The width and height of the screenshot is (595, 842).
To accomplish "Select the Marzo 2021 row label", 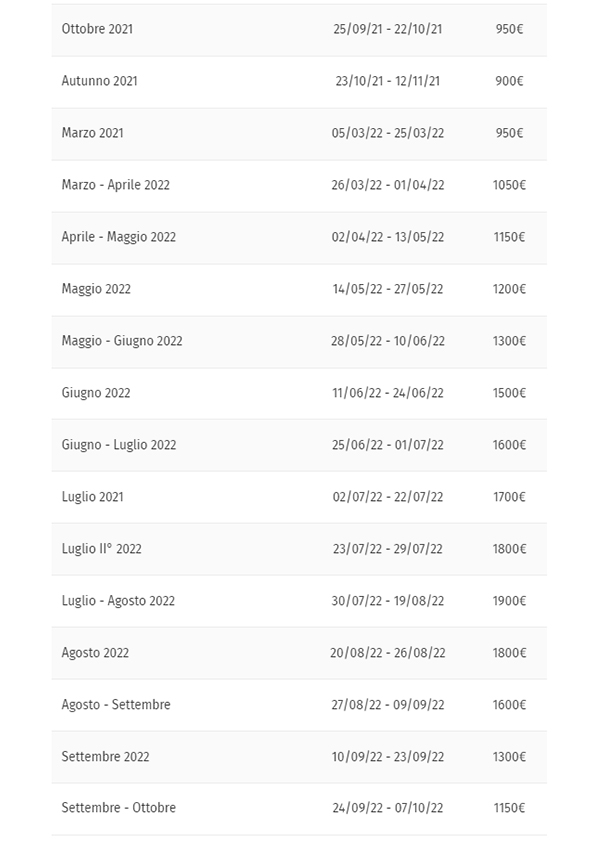I will coord(92,133).
